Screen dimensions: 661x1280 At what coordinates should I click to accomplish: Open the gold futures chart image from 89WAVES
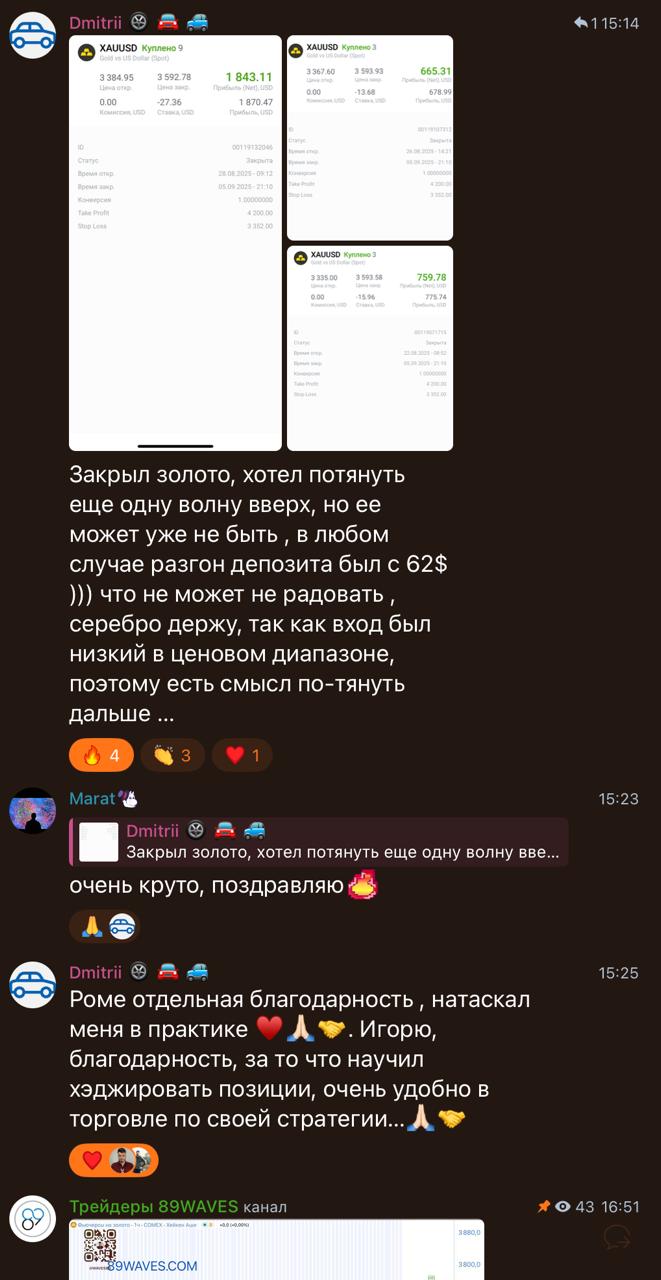point(276,1249)
